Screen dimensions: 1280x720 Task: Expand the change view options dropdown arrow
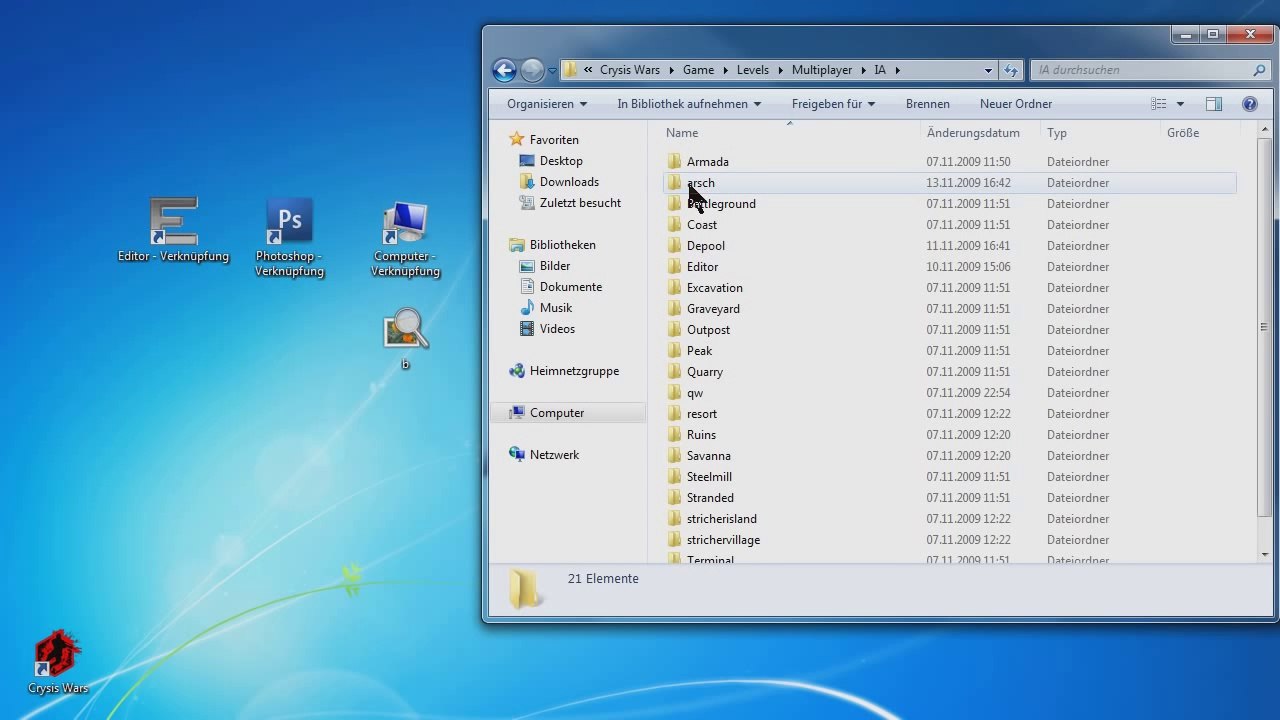point(1180,104)
